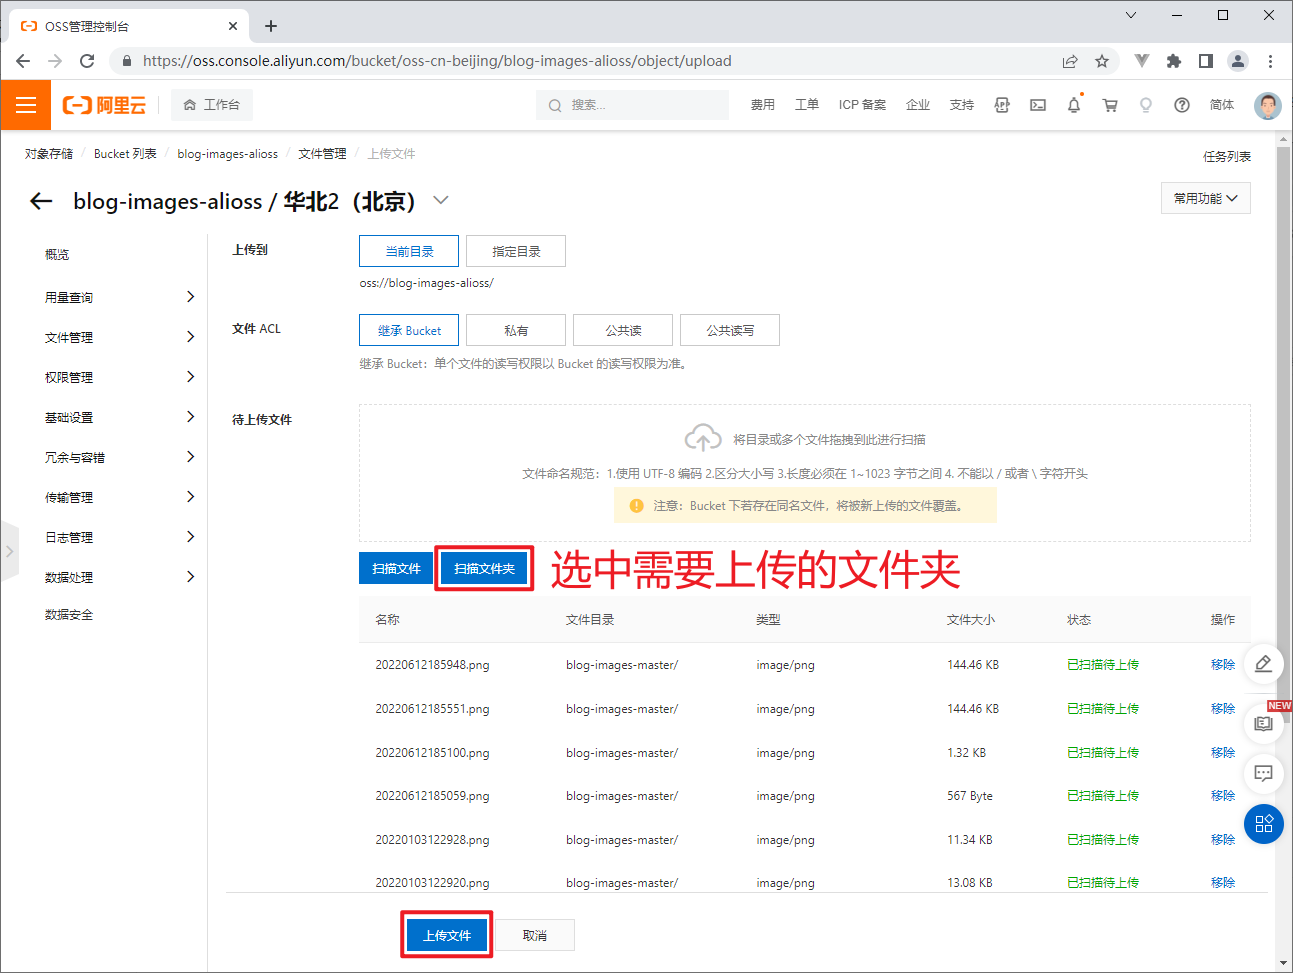Open Chrome extensions puzzle icon
Viewport: 1293px width, 973px height.
(1174, 61)
